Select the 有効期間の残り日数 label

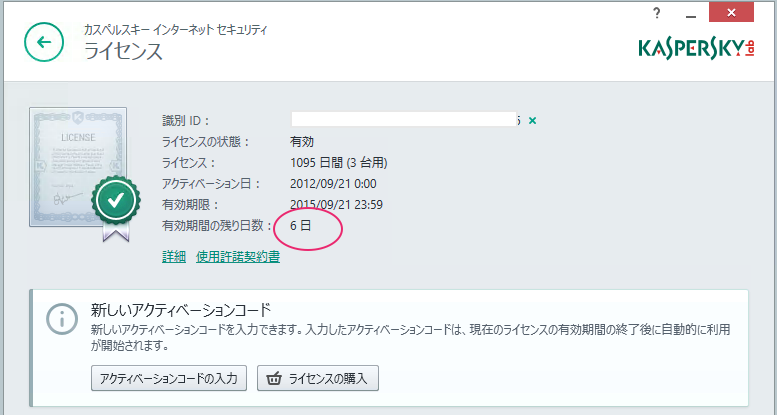click(x=218, y=226)
